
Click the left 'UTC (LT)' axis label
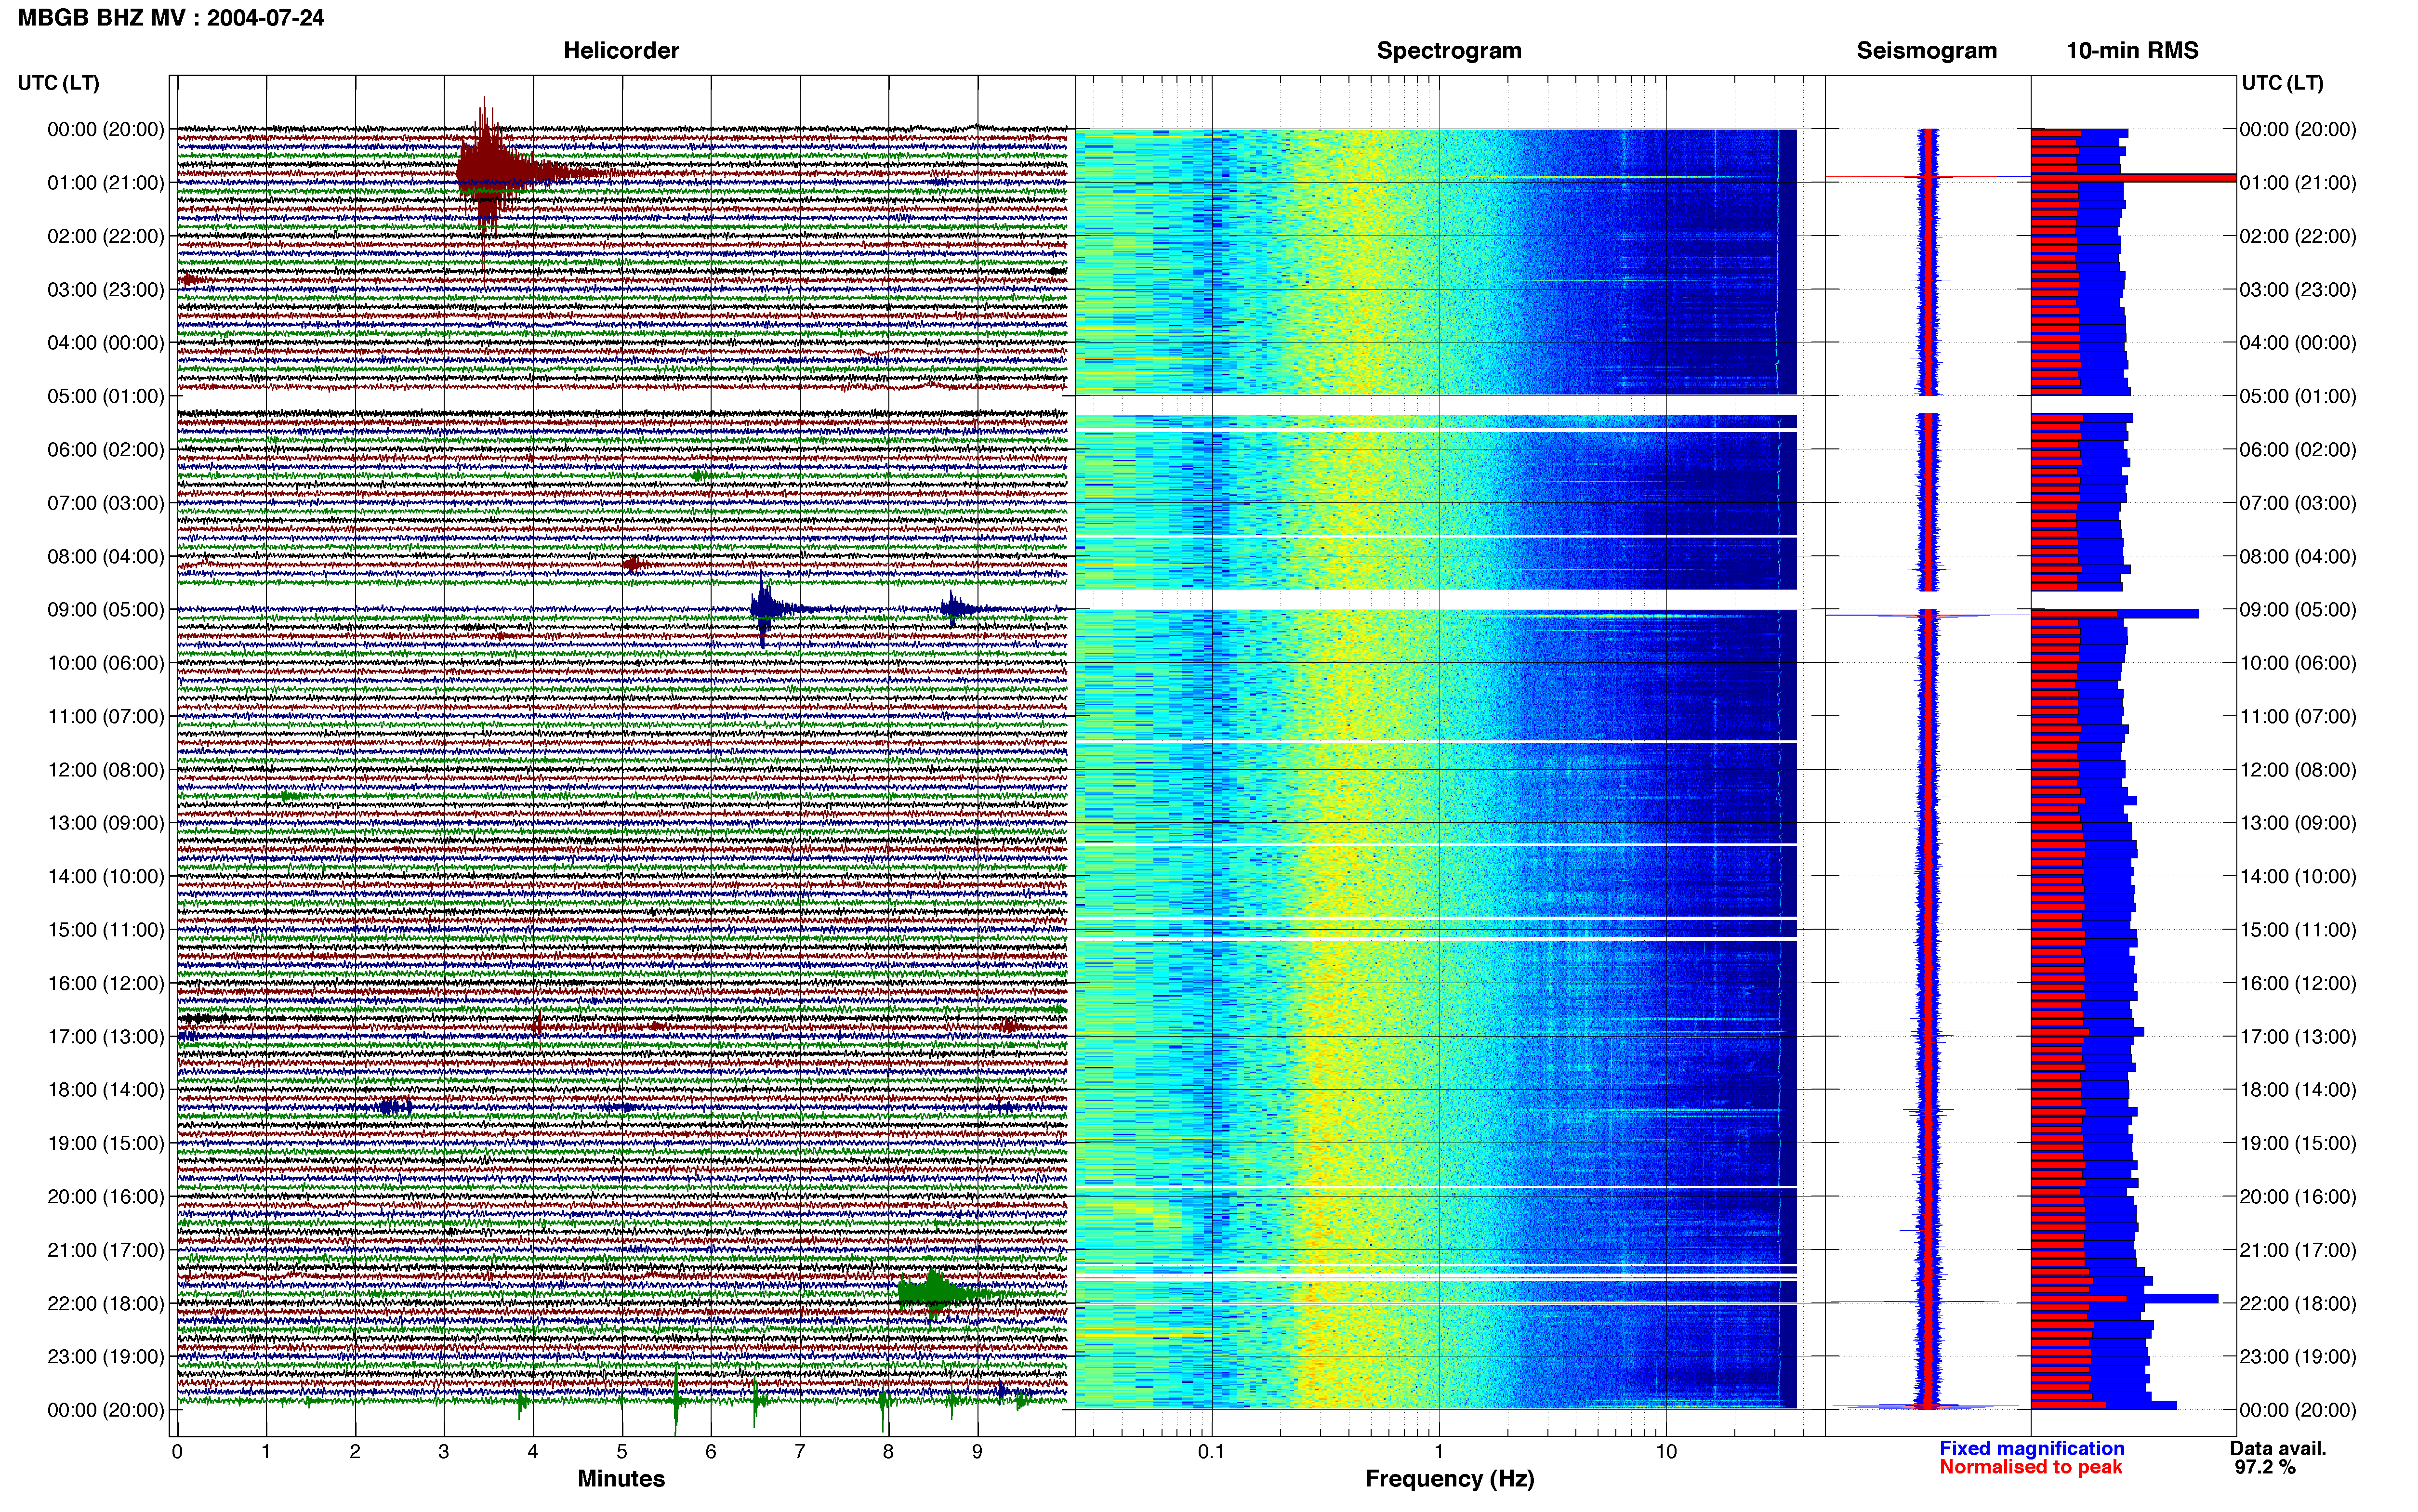(58, 83)
